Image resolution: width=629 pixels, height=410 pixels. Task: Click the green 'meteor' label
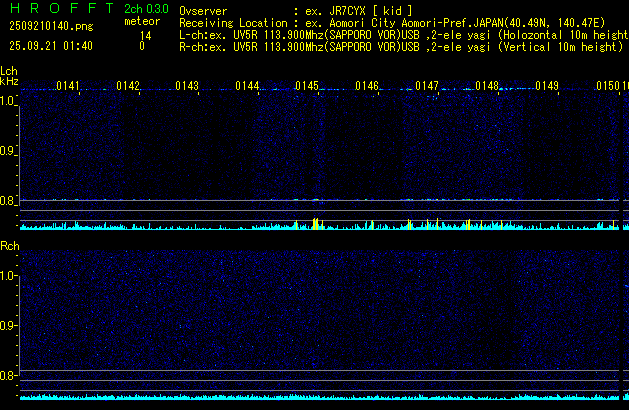(141, 21)
